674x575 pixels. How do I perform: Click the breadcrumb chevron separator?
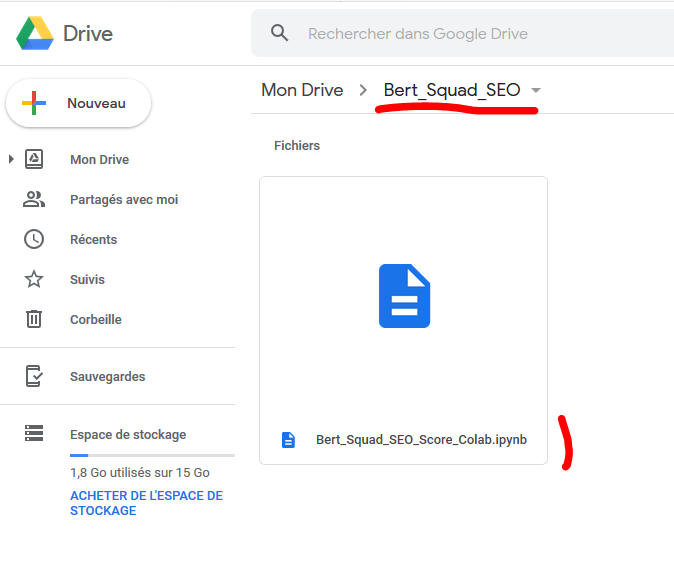(x=363, y=90)
